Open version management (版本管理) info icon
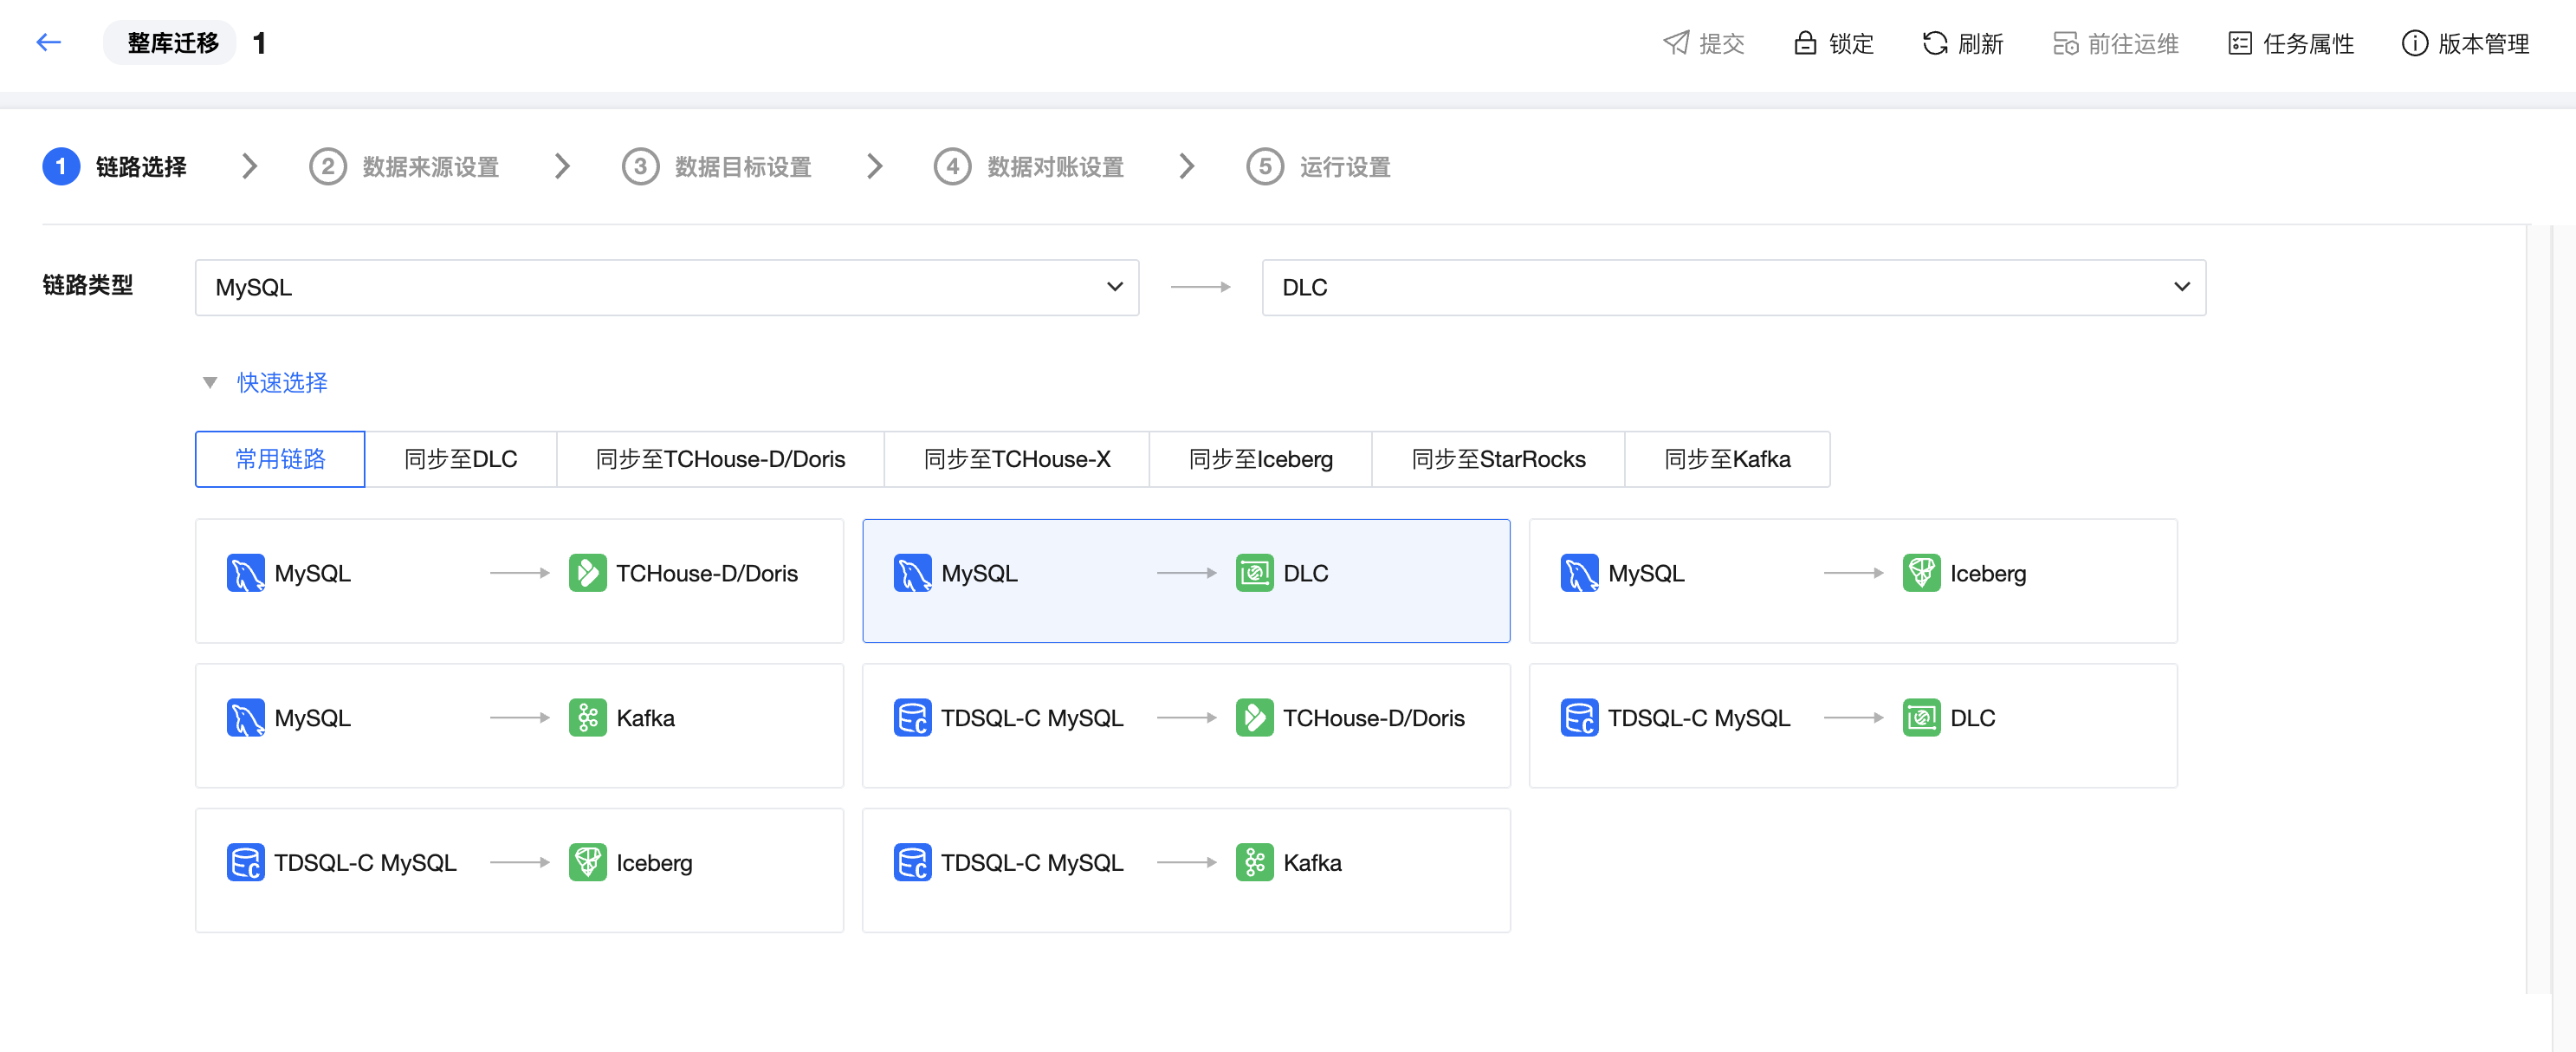The height and width of the screenshot is (1052, 2576). (x=2414, y=43)
